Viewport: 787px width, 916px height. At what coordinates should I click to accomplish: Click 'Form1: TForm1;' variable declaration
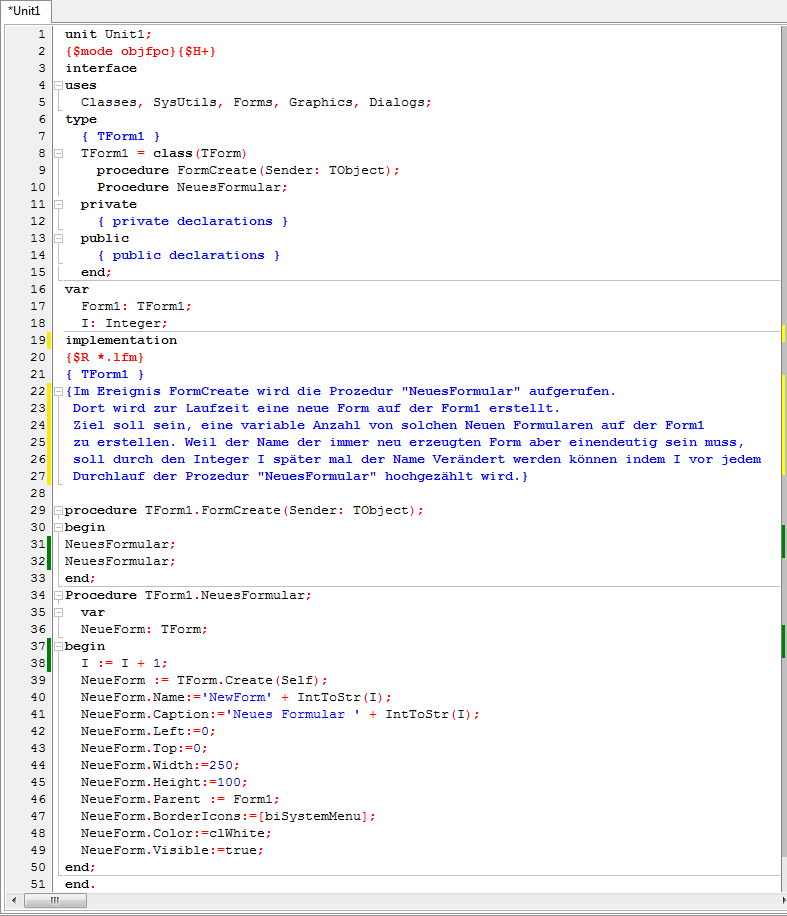pyautogui.click(x=136, y=306)
